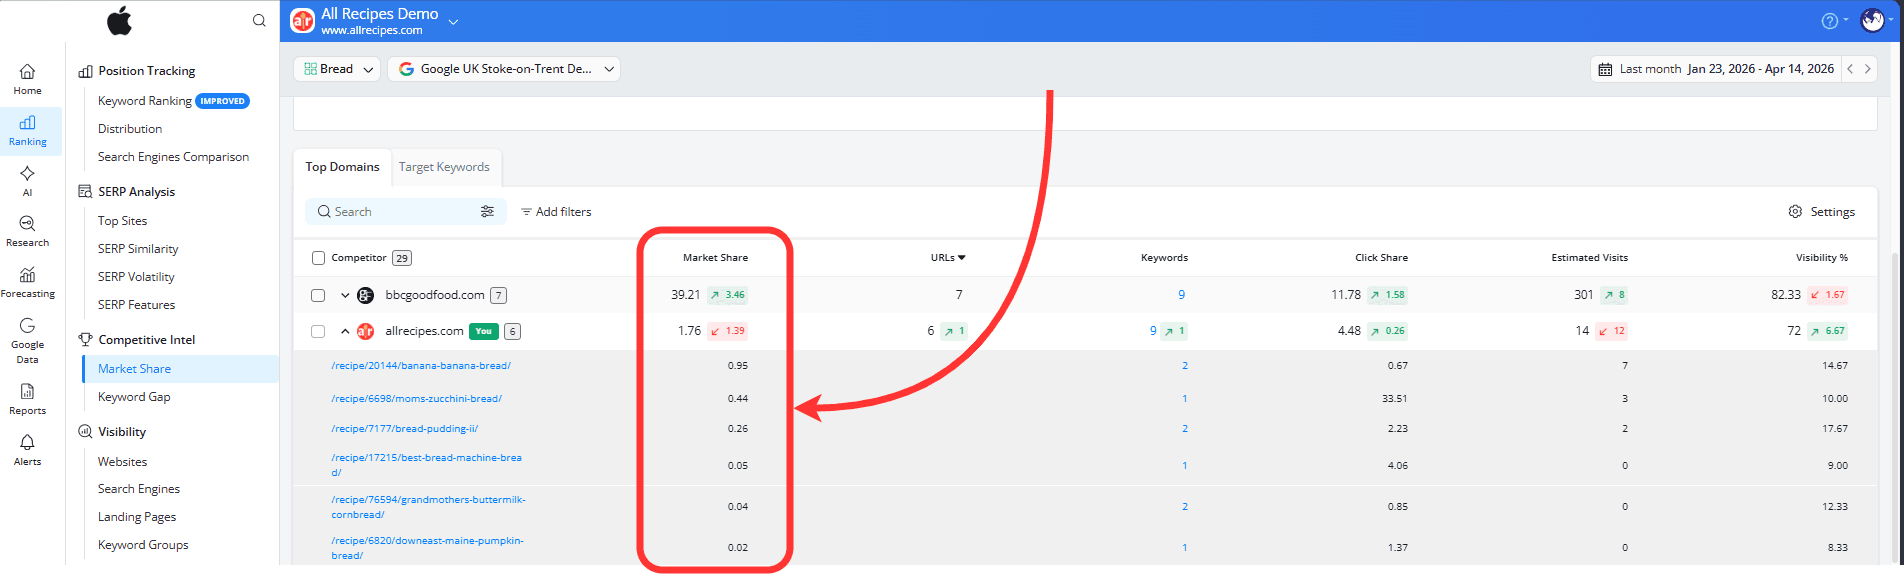Open Landing Pages menu item

click(137, 517)
